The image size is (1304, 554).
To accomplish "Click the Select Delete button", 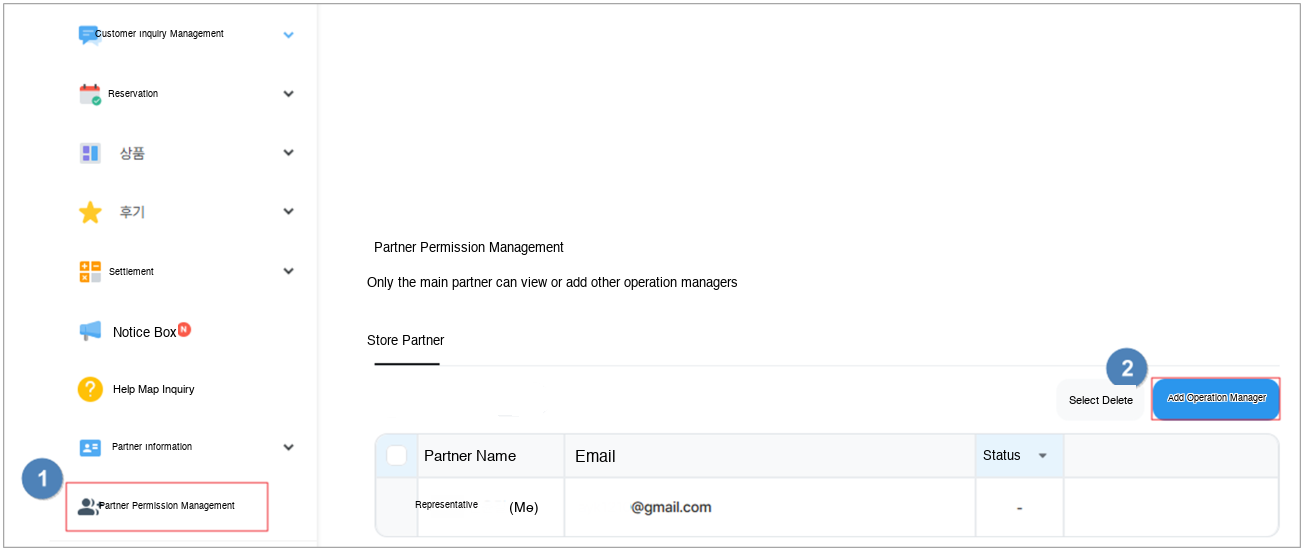I will [x=1100, y=400].
